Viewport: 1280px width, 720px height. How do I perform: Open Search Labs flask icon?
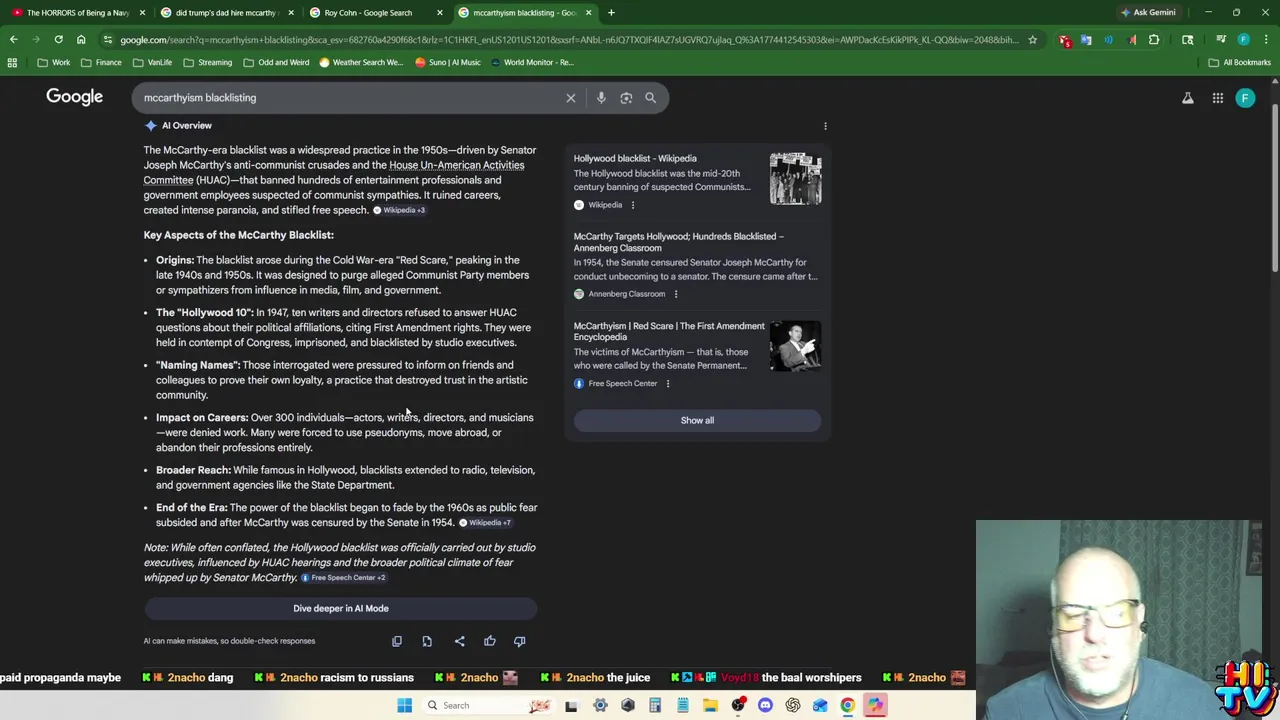click(x=1188, y=98)
